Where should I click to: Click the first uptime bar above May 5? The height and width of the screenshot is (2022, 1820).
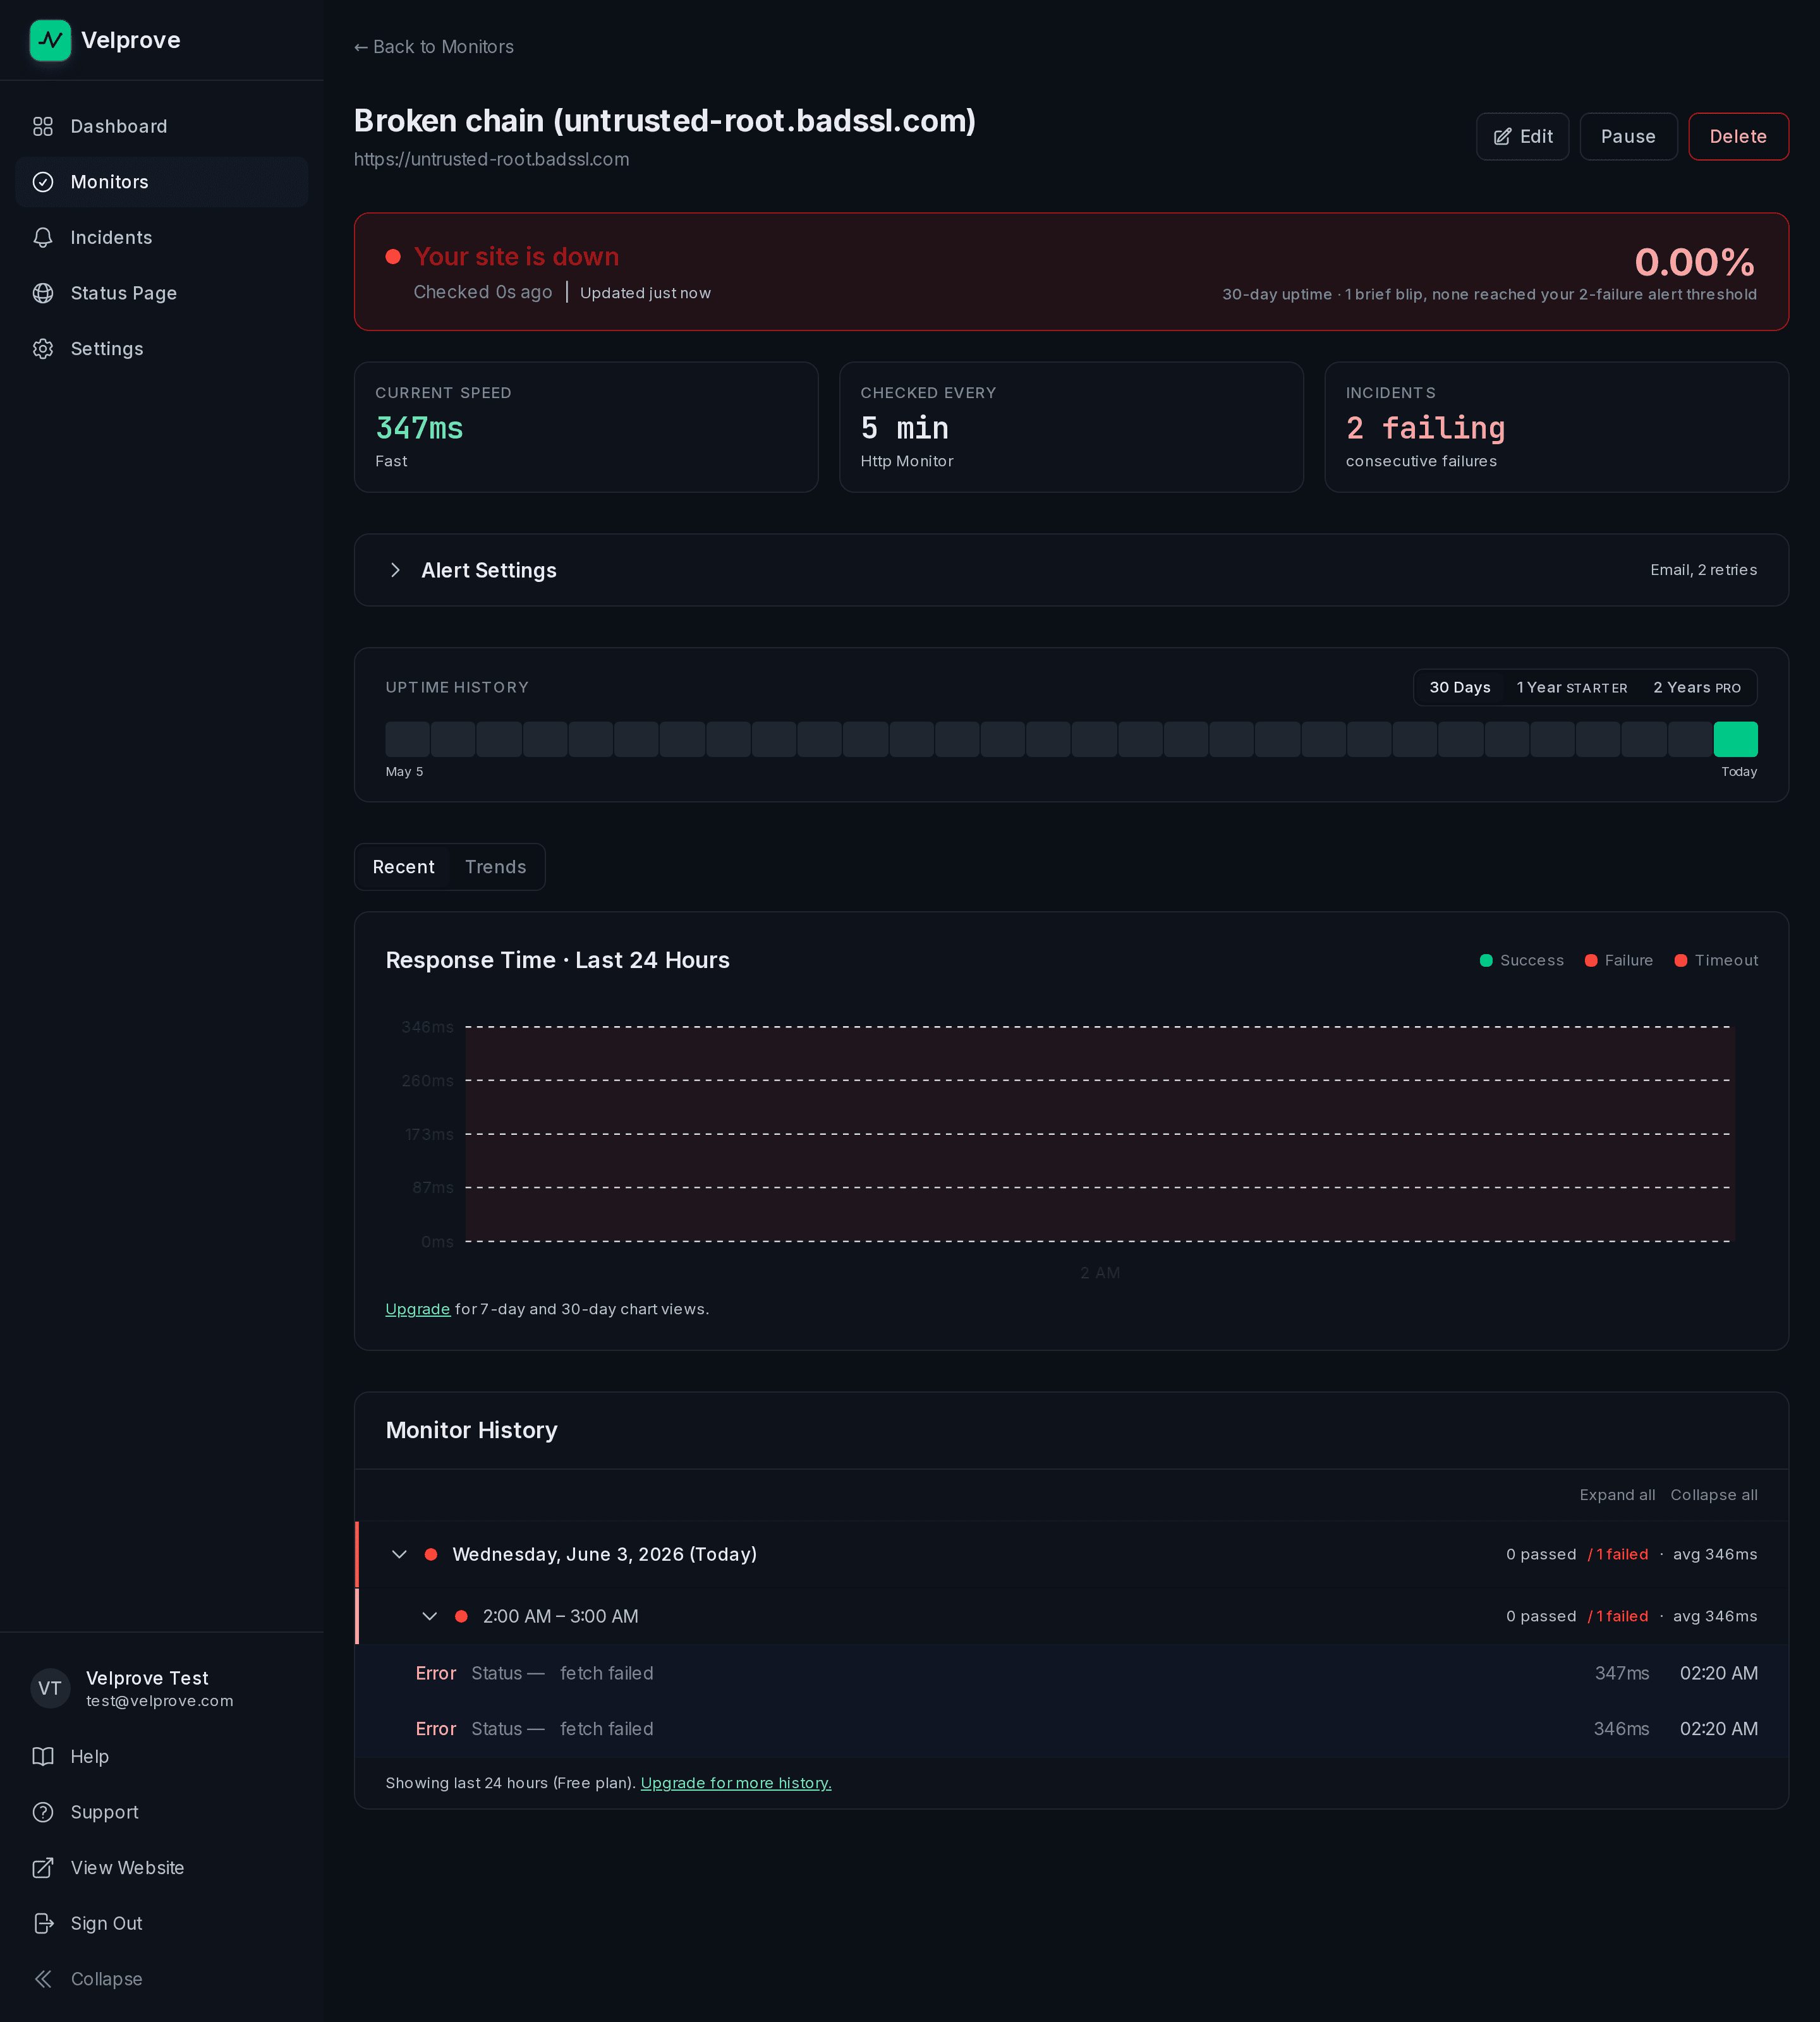407,739
